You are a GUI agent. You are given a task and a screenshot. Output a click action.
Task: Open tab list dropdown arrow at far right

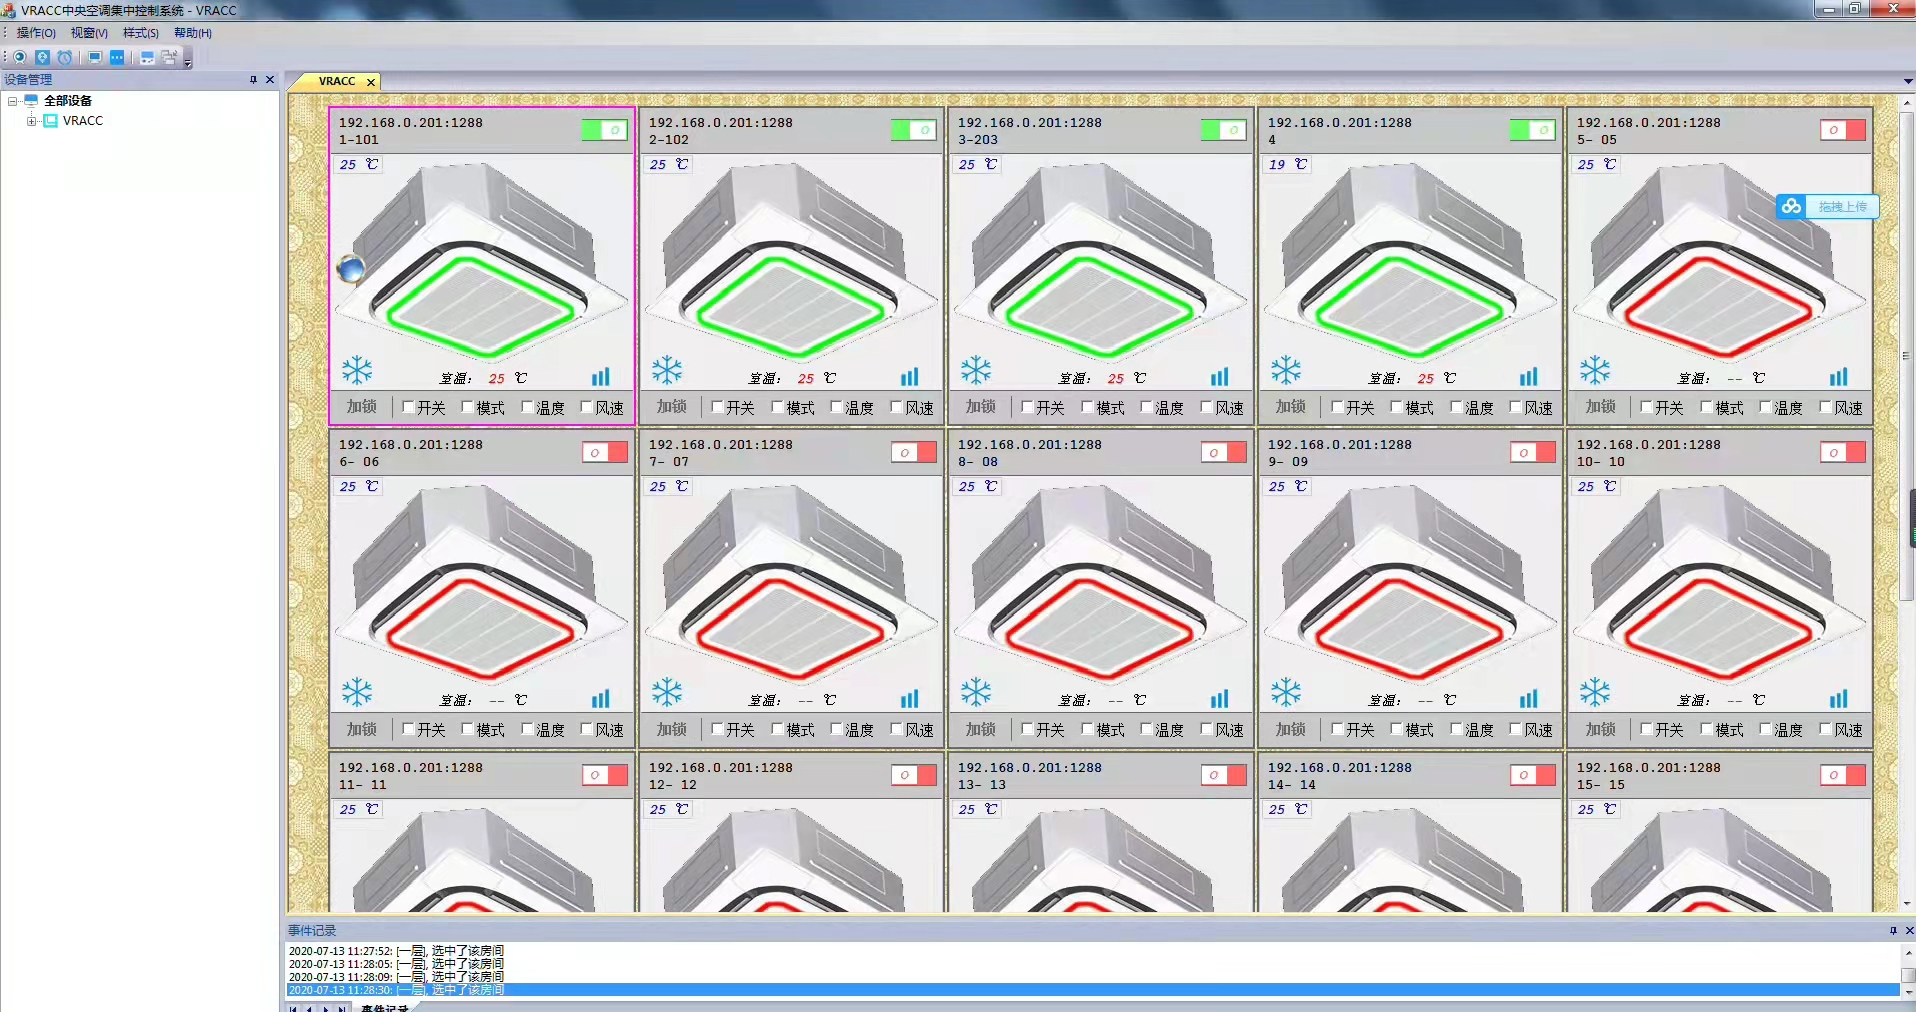pyautogui.click(x=1908, y=81)
